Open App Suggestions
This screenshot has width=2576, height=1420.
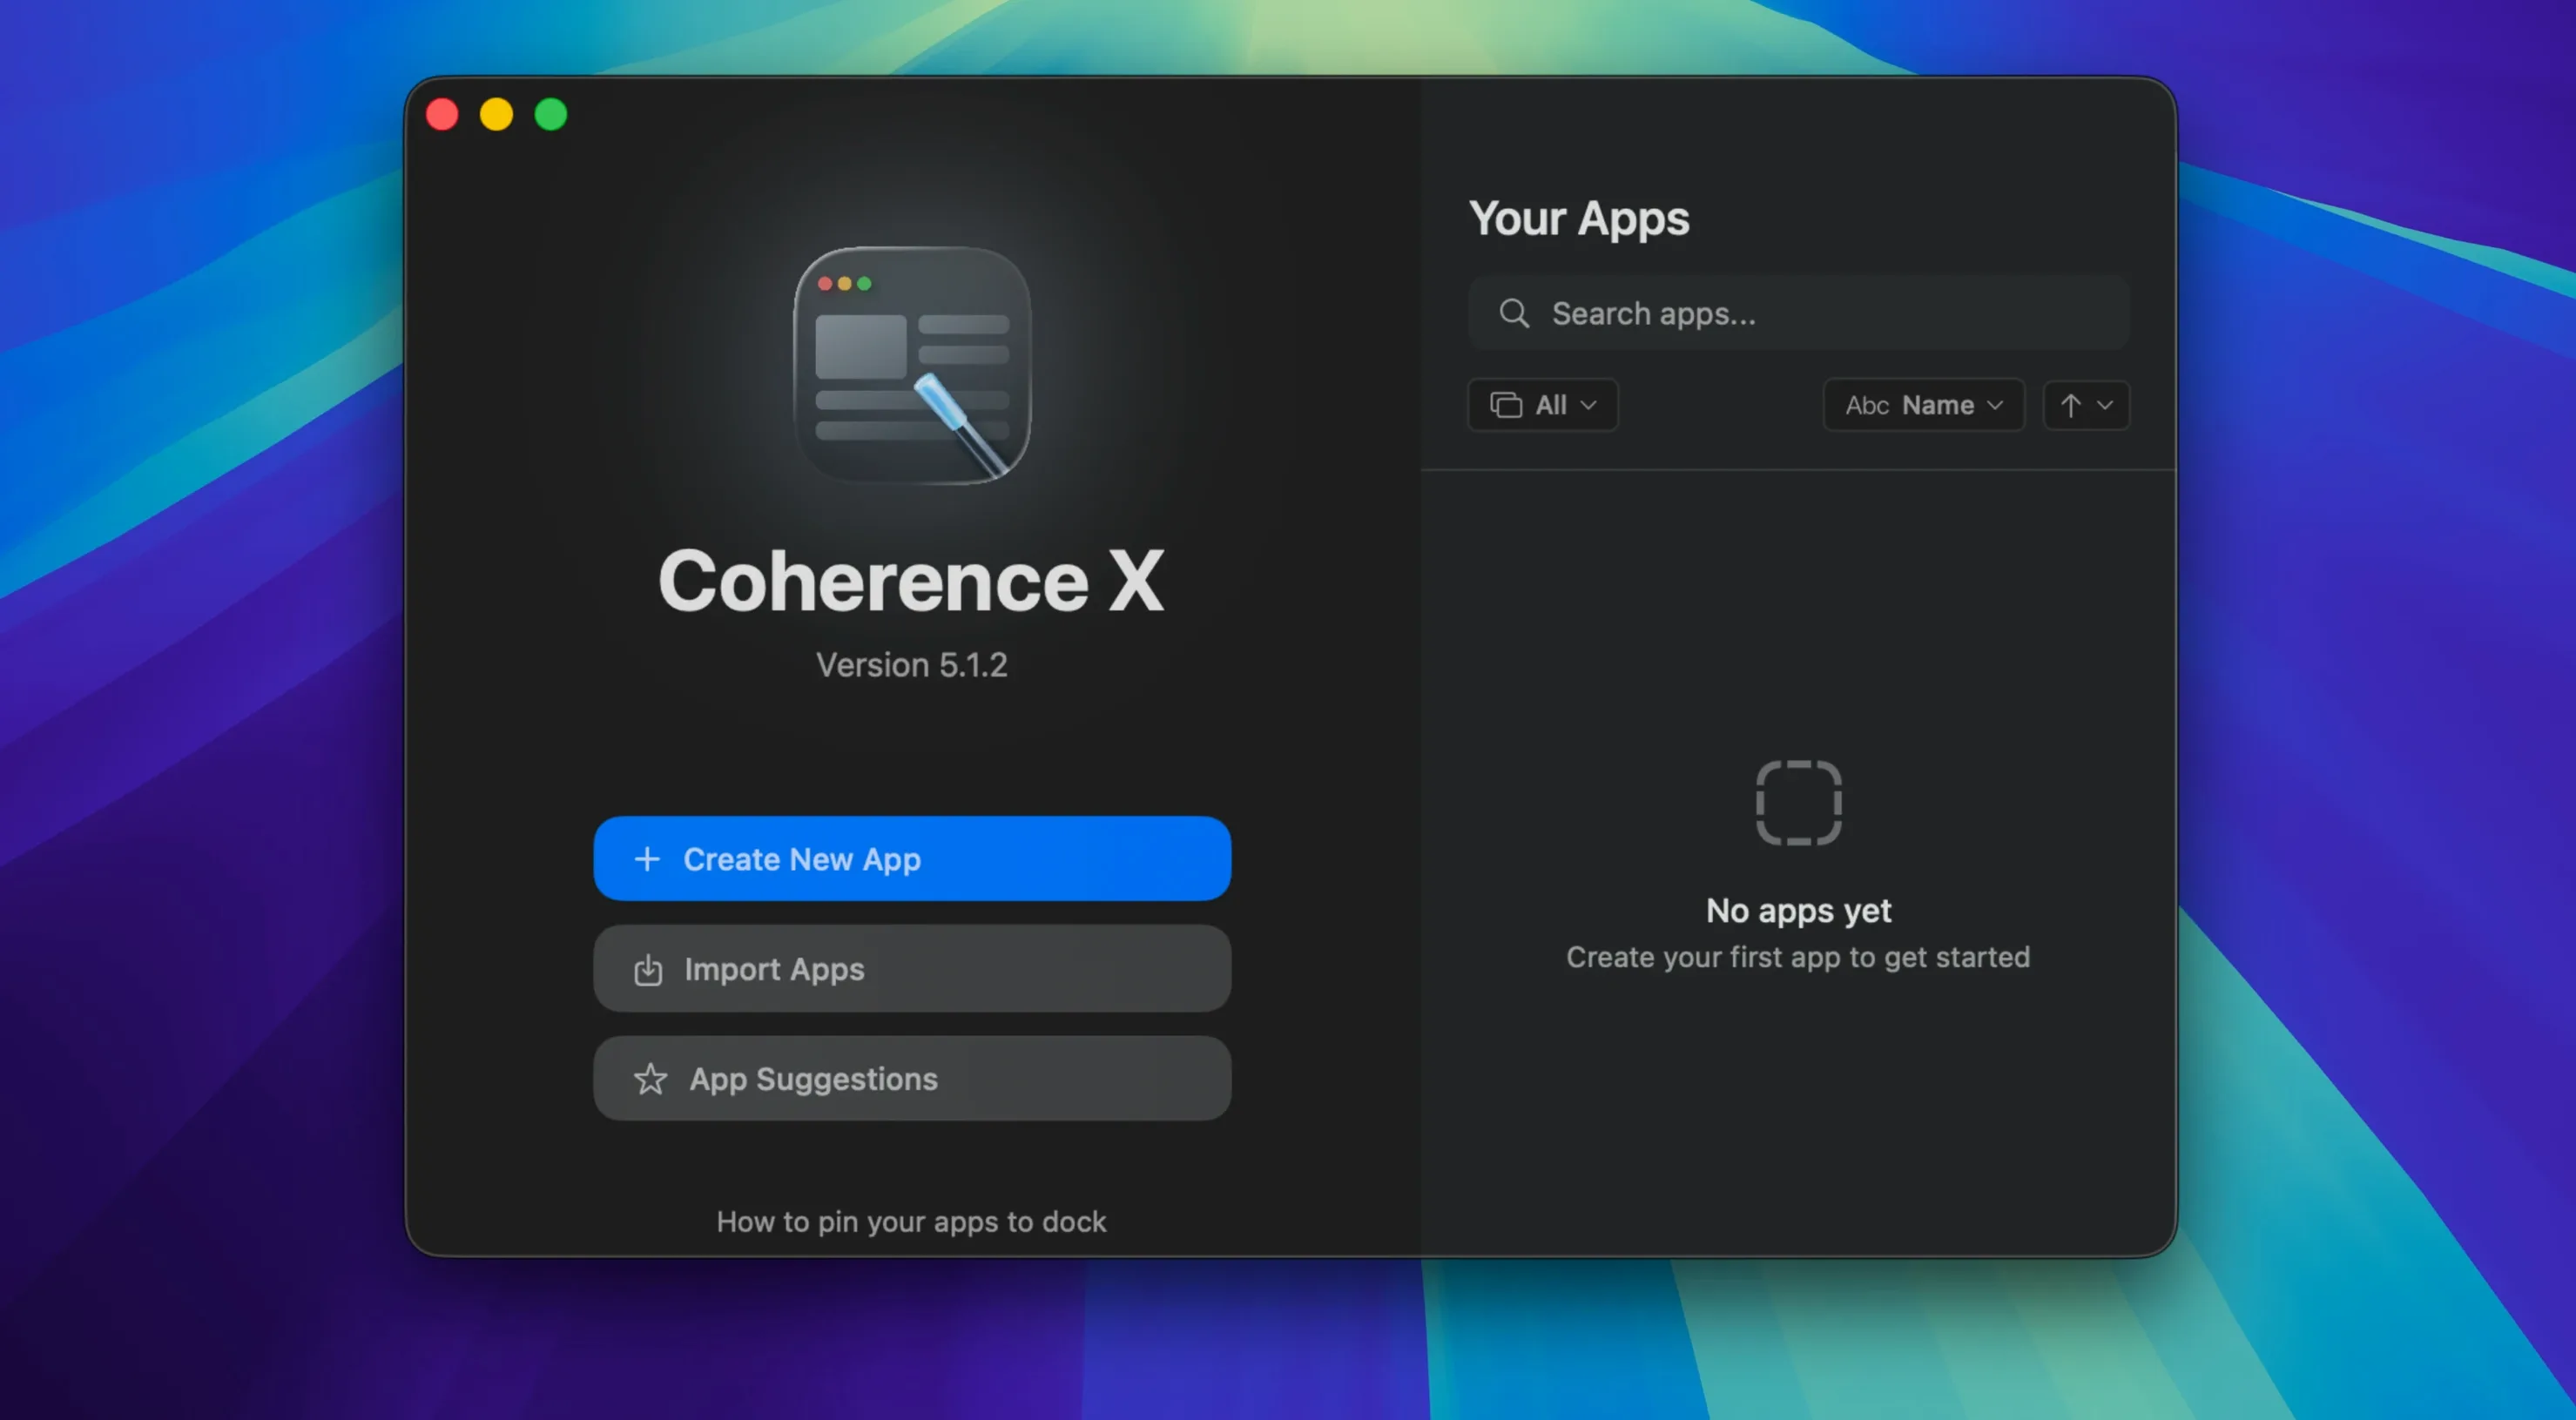click(911, 1078)
